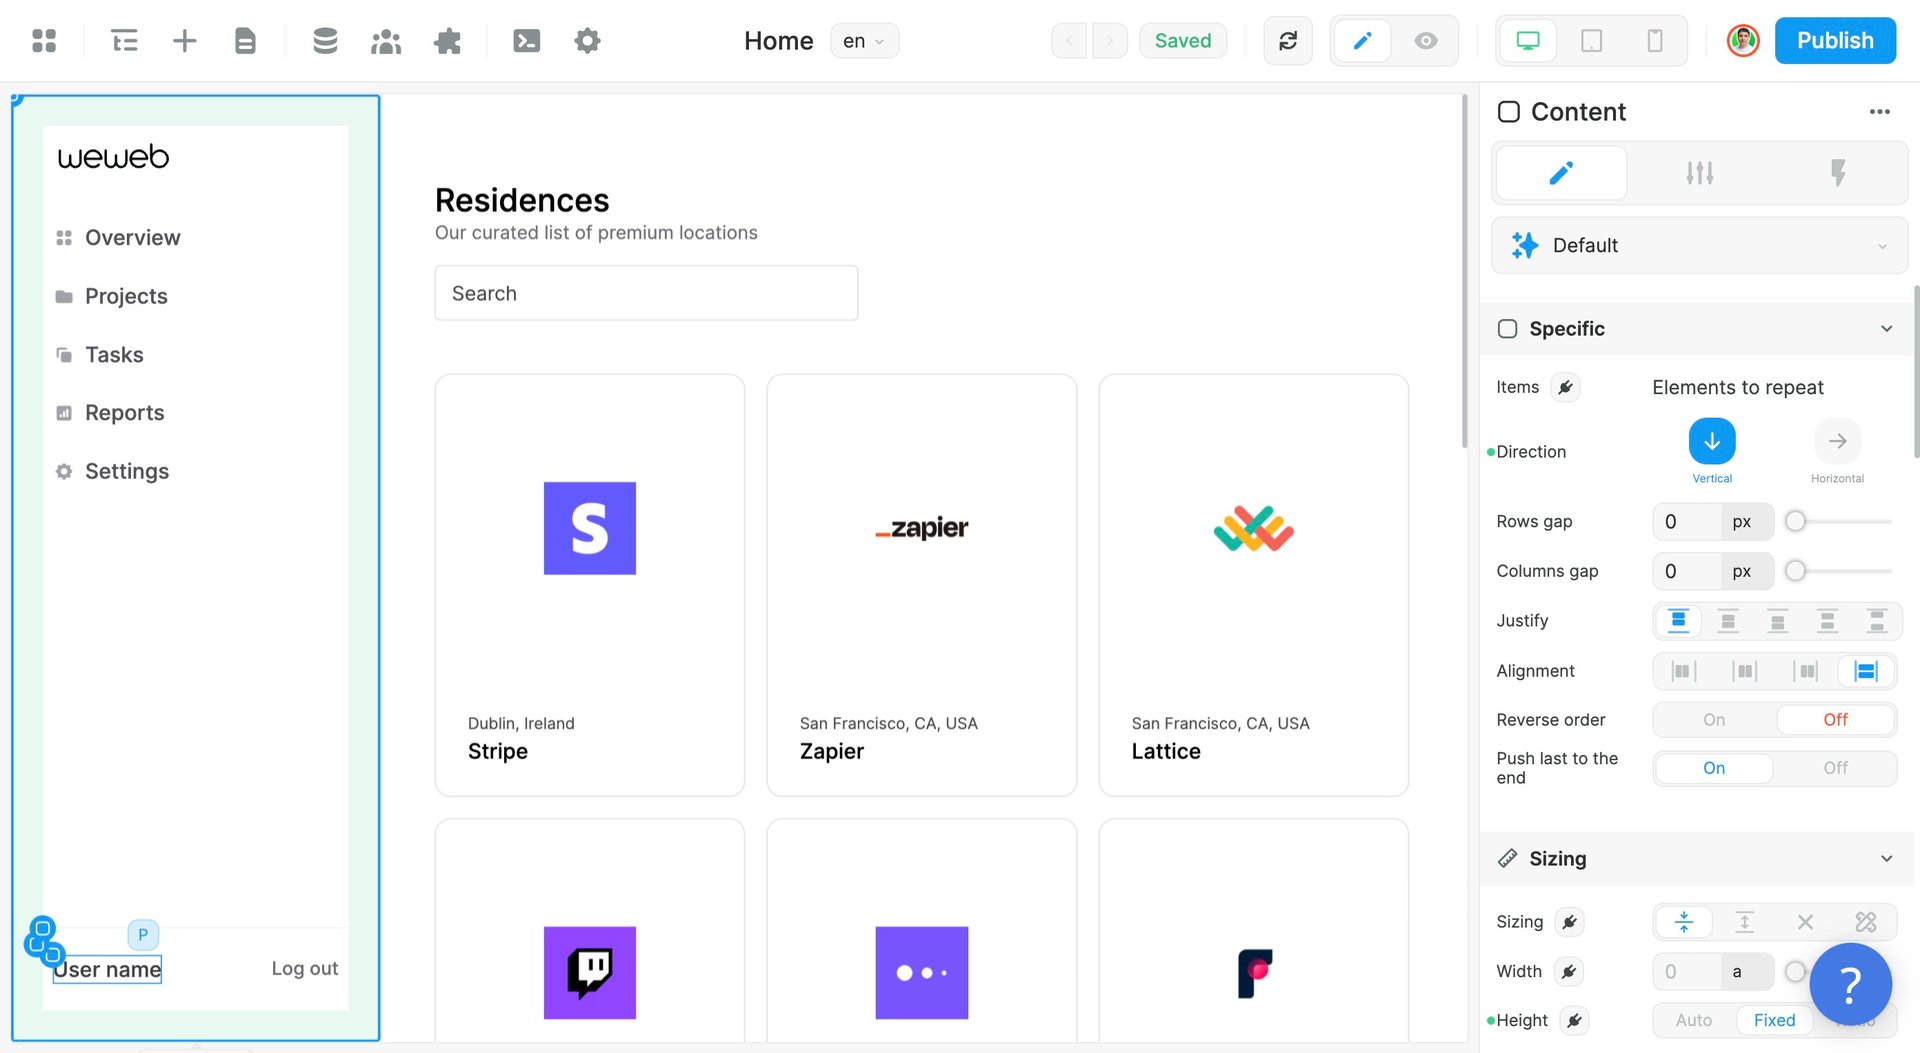
Task: Open the terminal debug icon
Action: coord(527,41)
